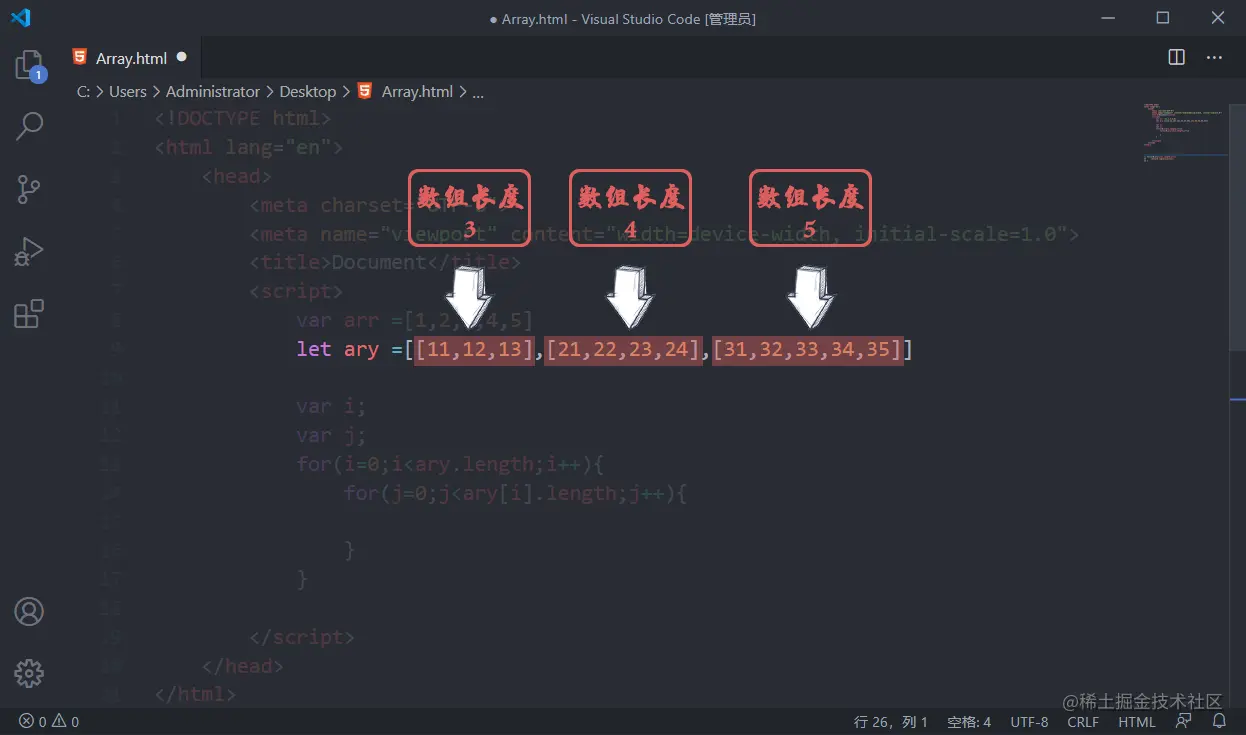Open the Explorer view in activity bar
The width and height of the screenshot is (1246, 735).
click(x=29, y=66)
